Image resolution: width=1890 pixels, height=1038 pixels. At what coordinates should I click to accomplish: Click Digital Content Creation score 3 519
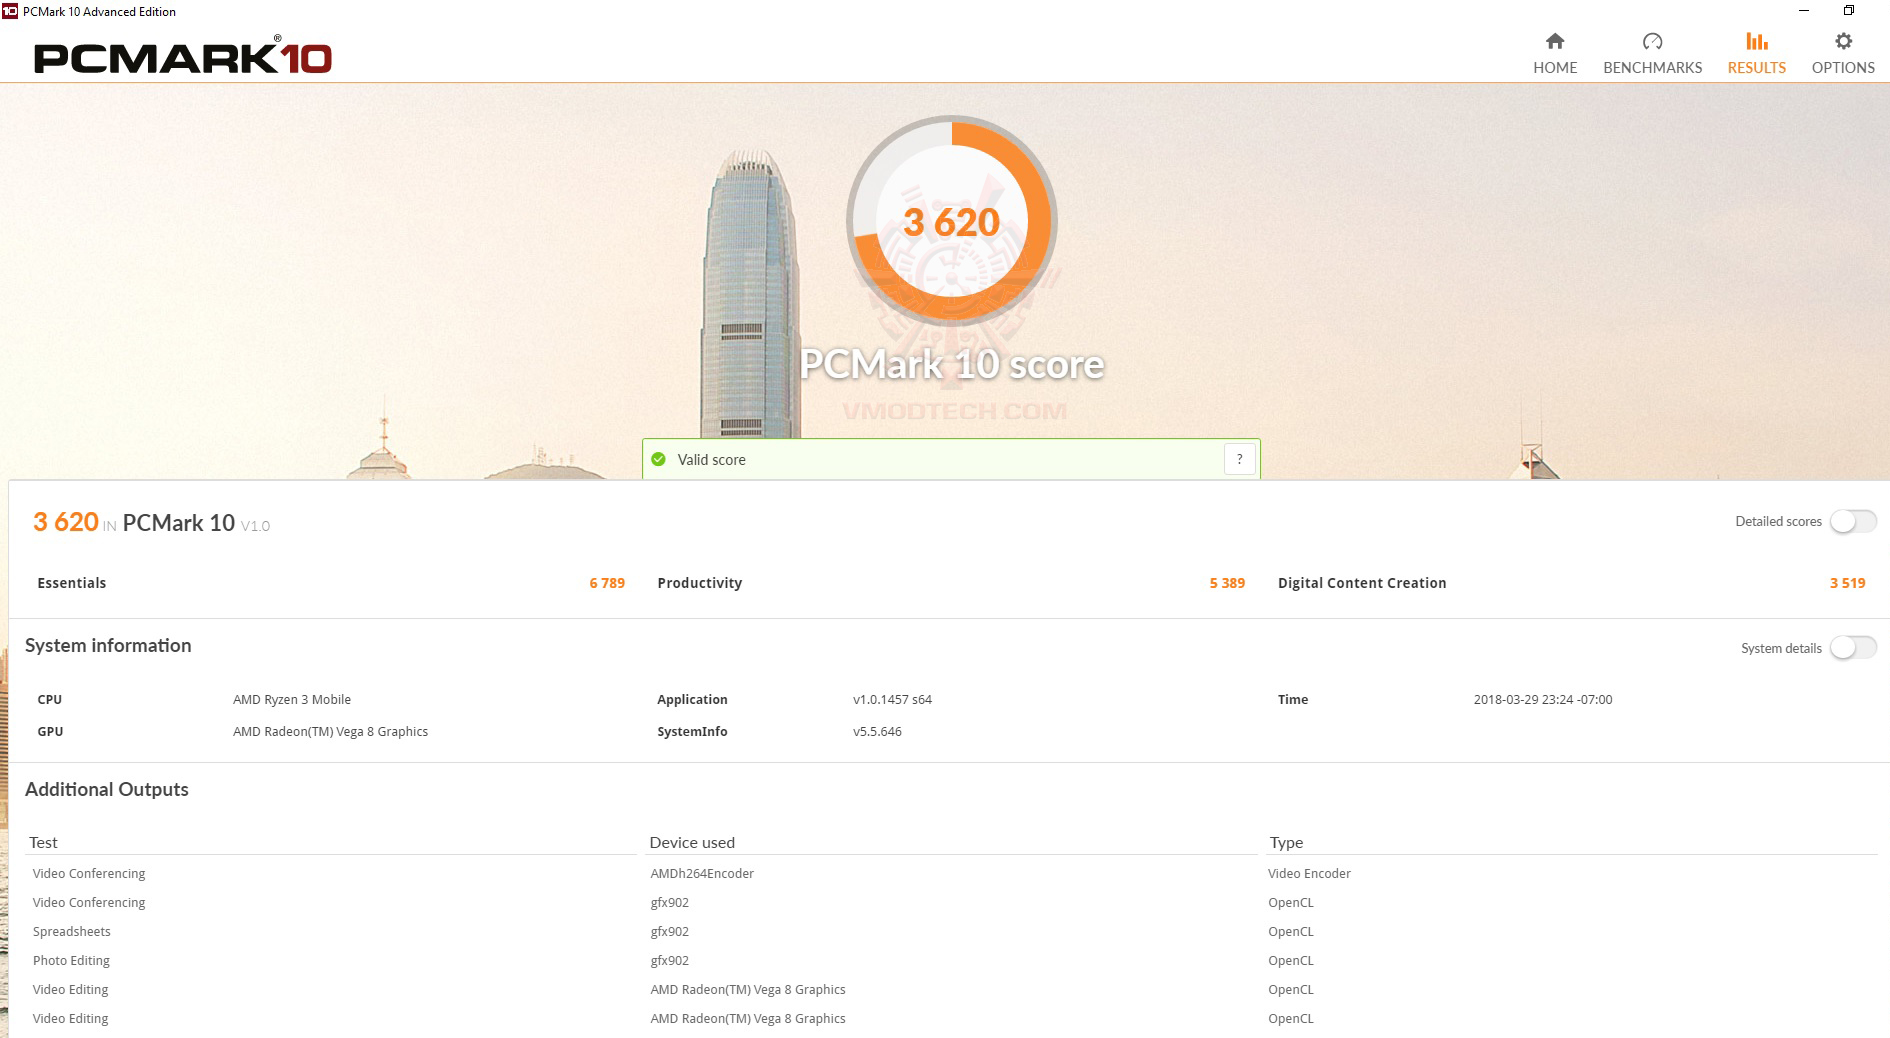pos(1847,583)
